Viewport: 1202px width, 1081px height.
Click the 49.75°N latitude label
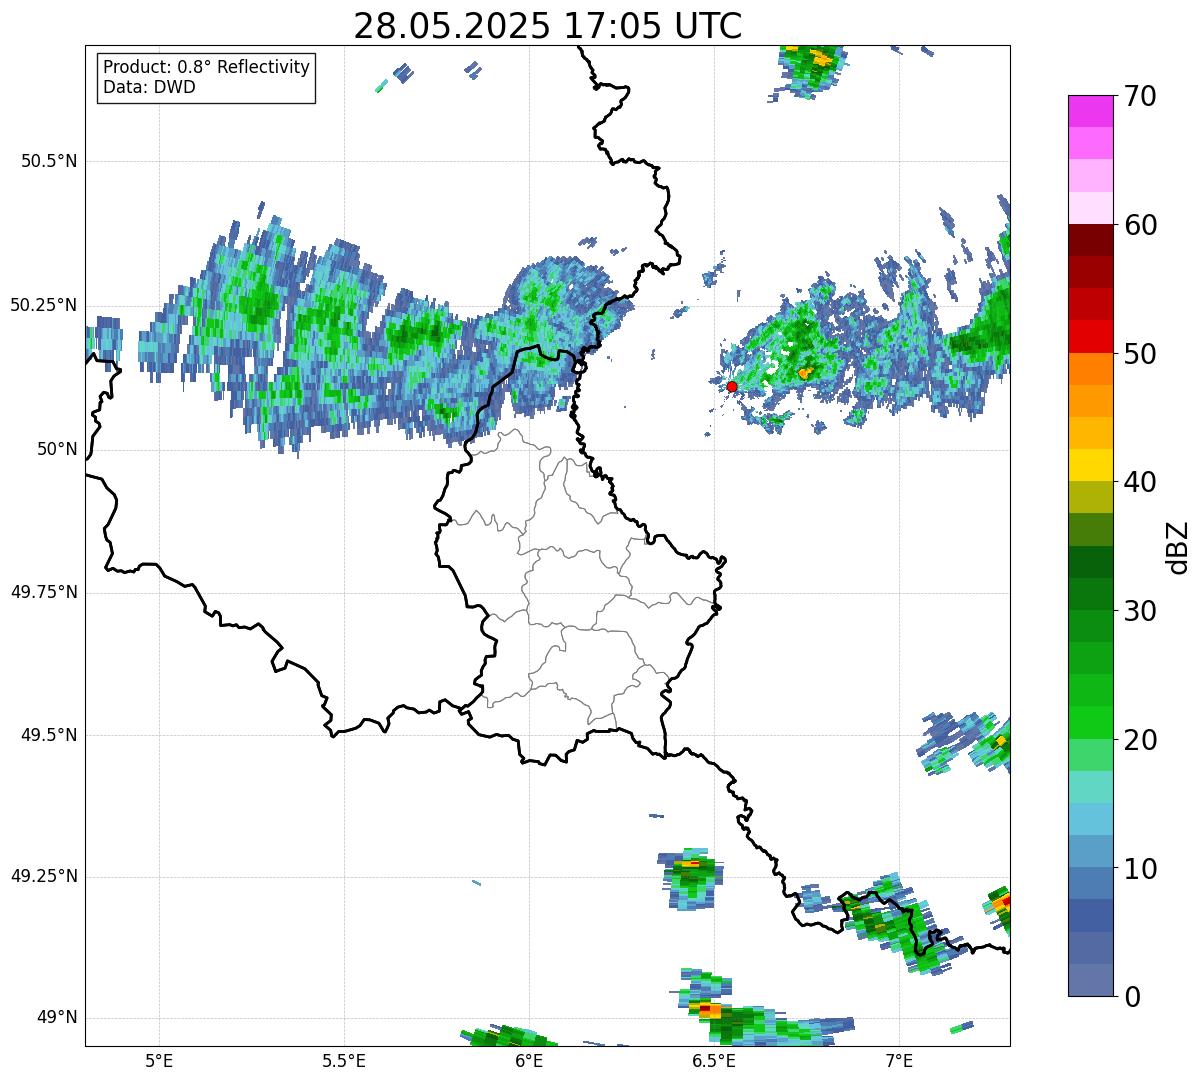click(43, 592)
